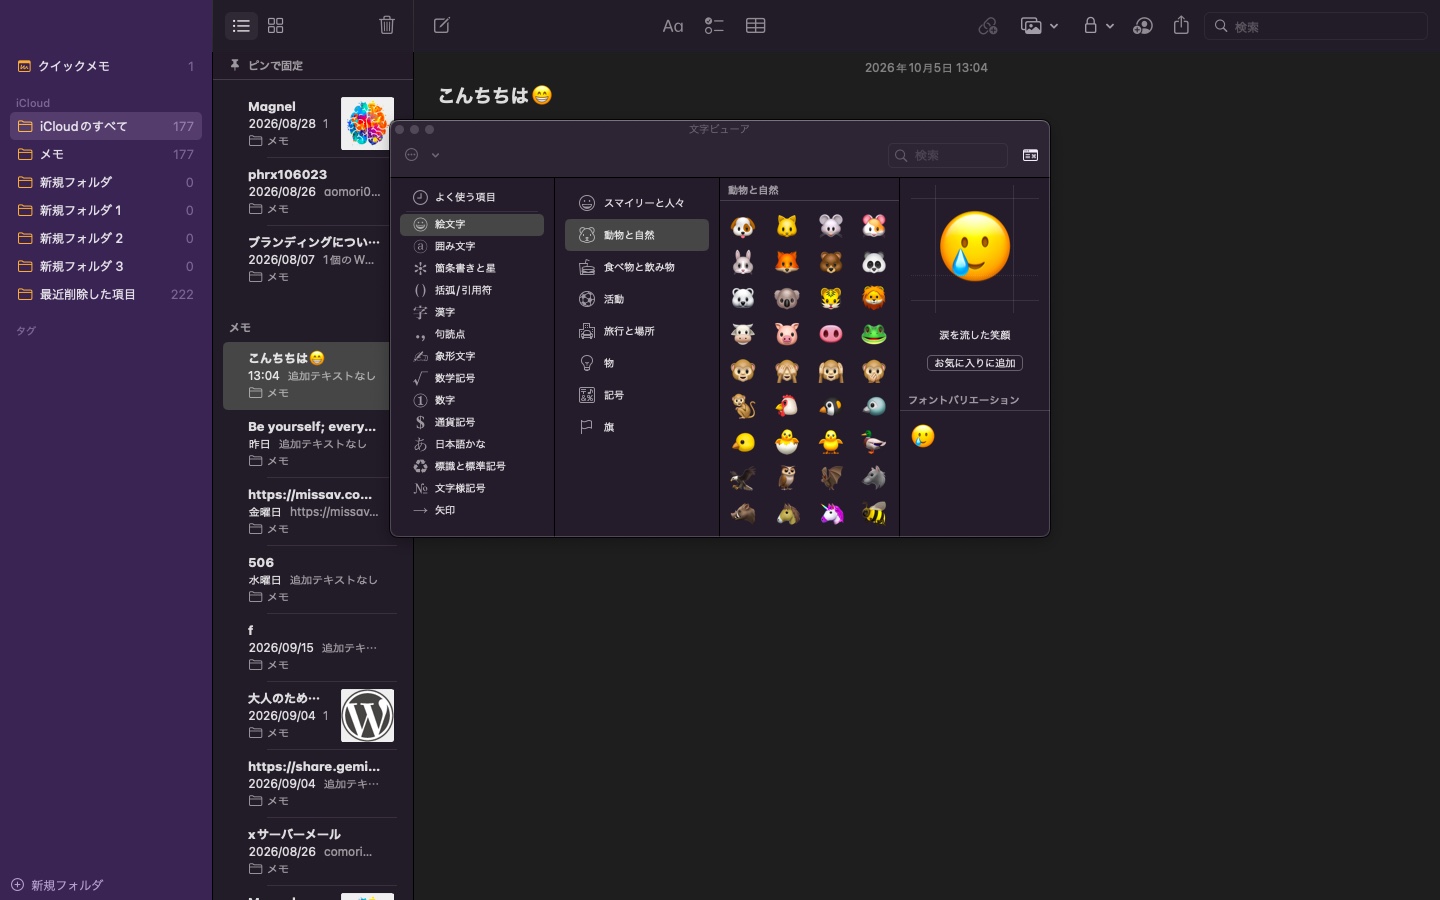Open 新規フォルダ 1 in the sidebar

pyautogui.click(x=106, y=210)
